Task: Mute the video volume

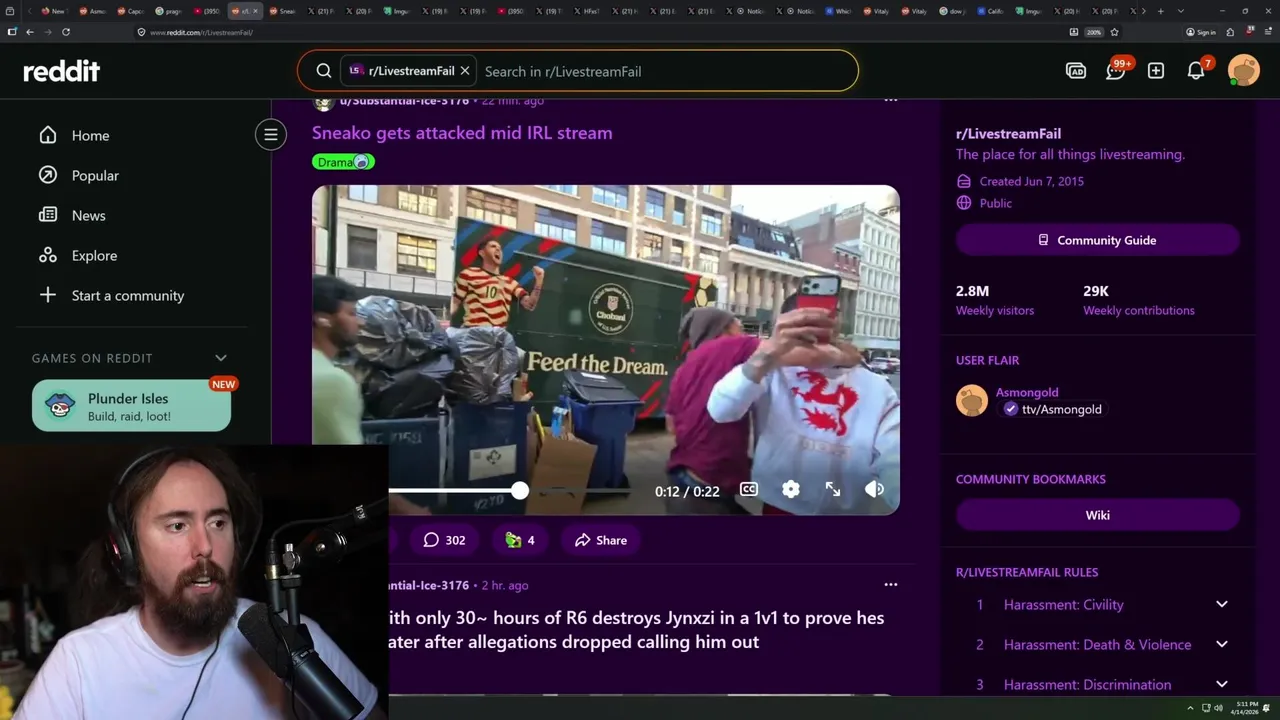Action: point(875,489)
